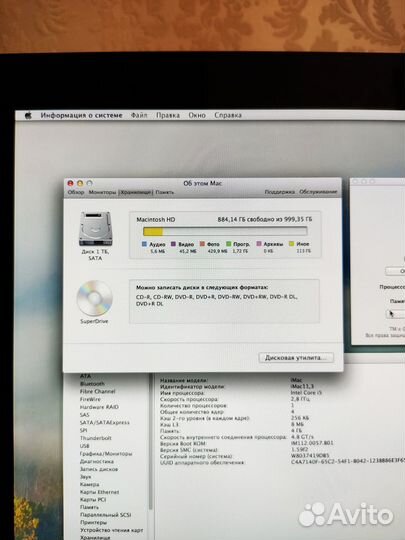405x540 pixels.
Task: Select FireWire in the sidebar
Action: tap(90, 399)
